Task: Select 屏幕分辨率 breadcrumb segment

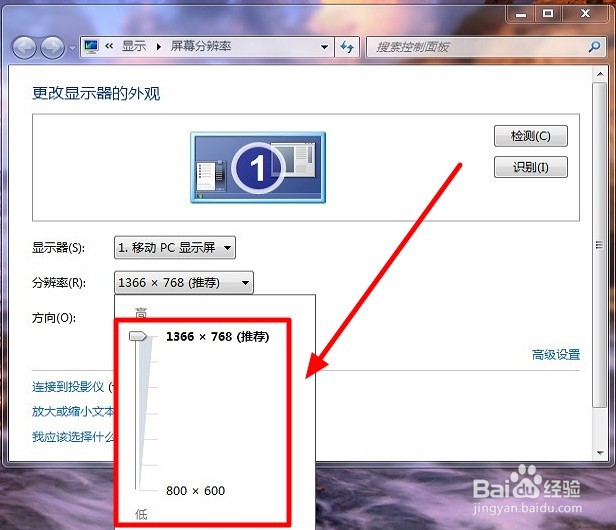Action: click(x=201, y=46)
